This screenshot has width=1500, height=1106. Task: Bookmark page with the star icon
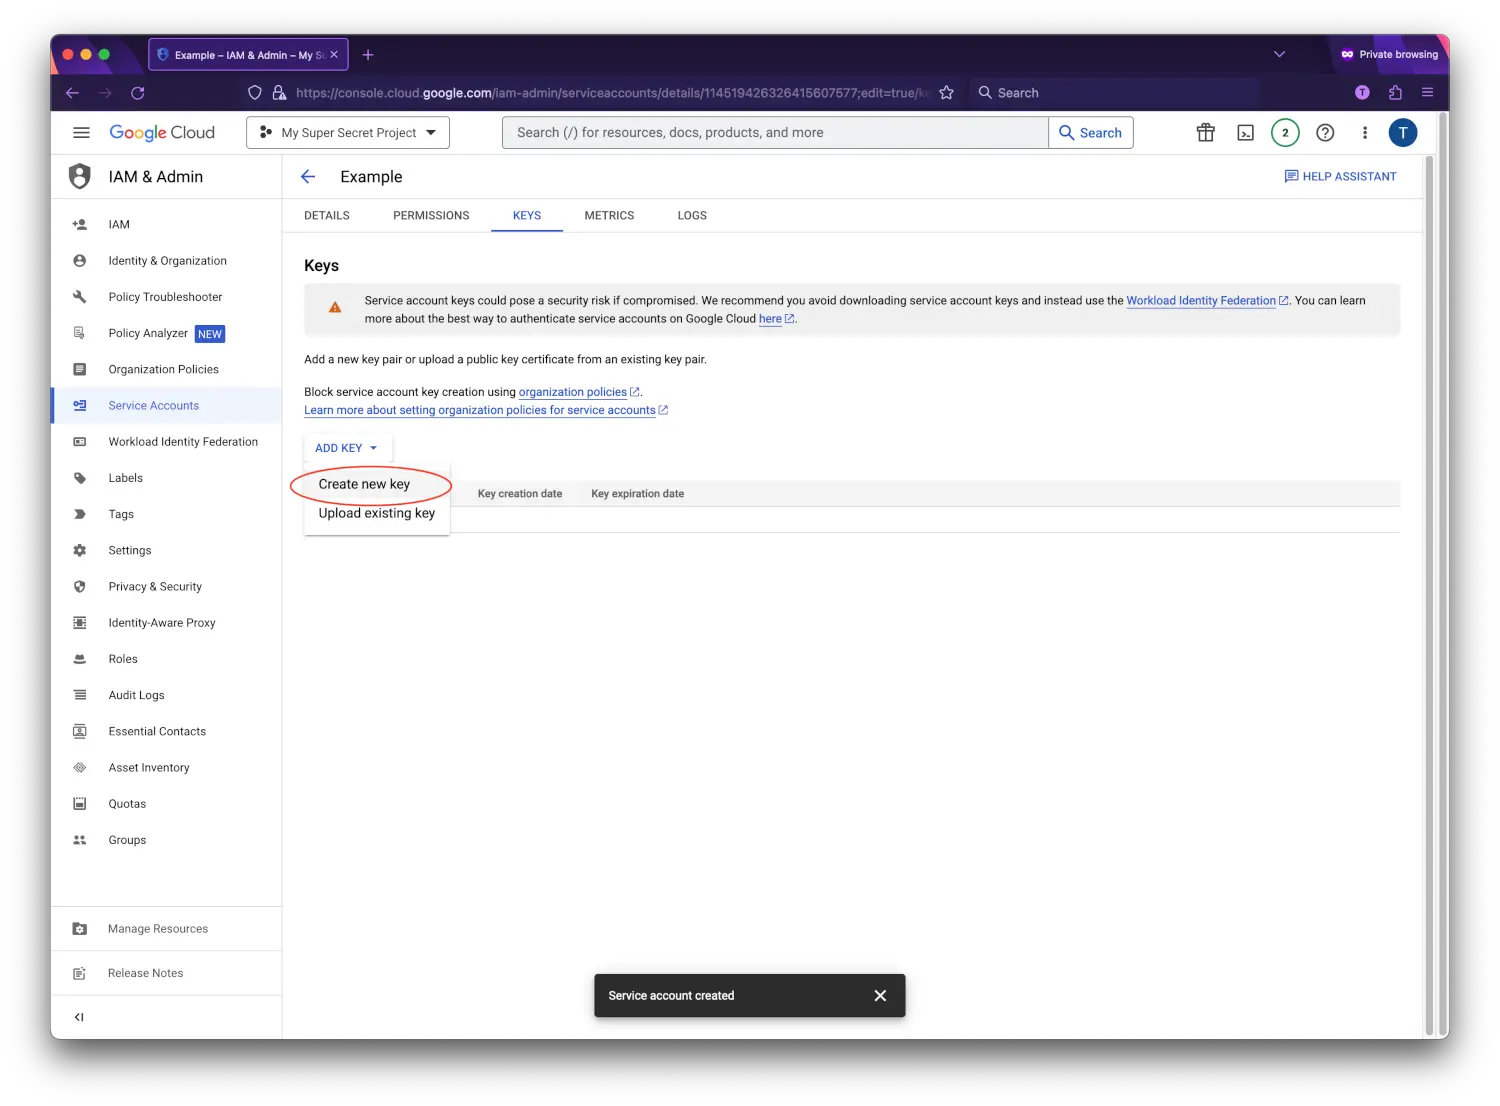pos(946,93)
